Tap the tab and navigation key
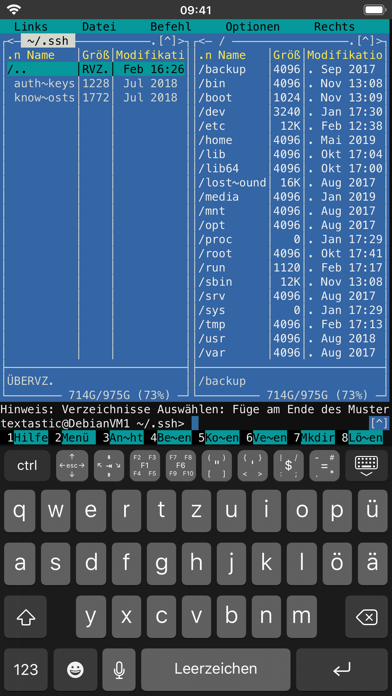This screenshot has width=392, height=696. point(109,466)
